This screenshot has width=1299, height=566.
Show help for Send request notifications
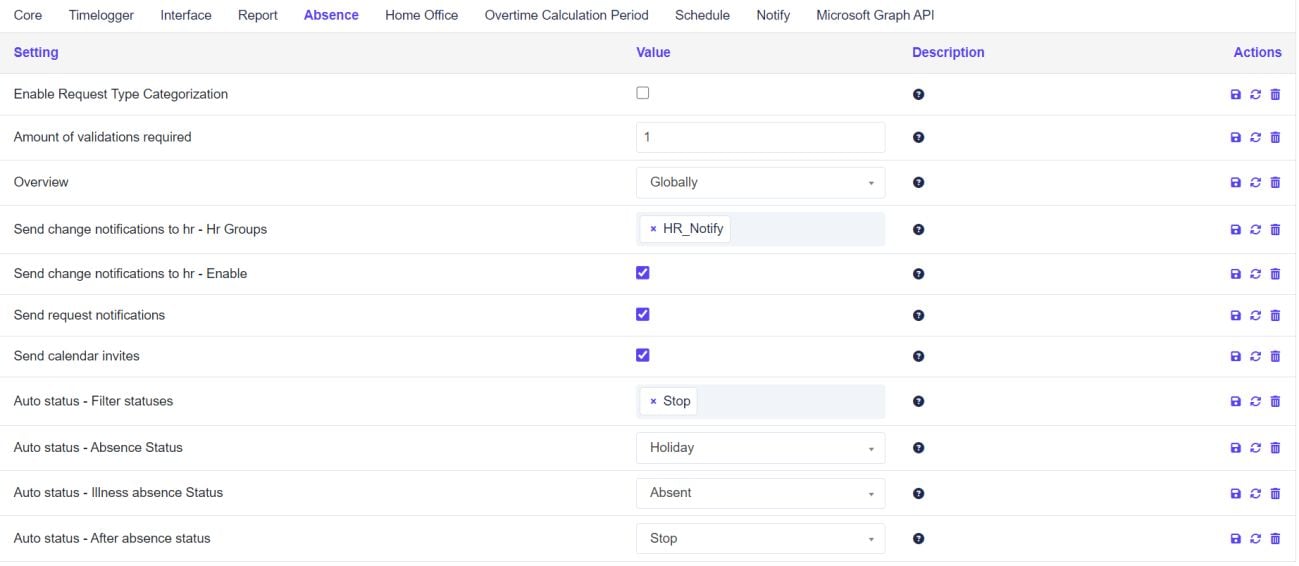(918, 316)
